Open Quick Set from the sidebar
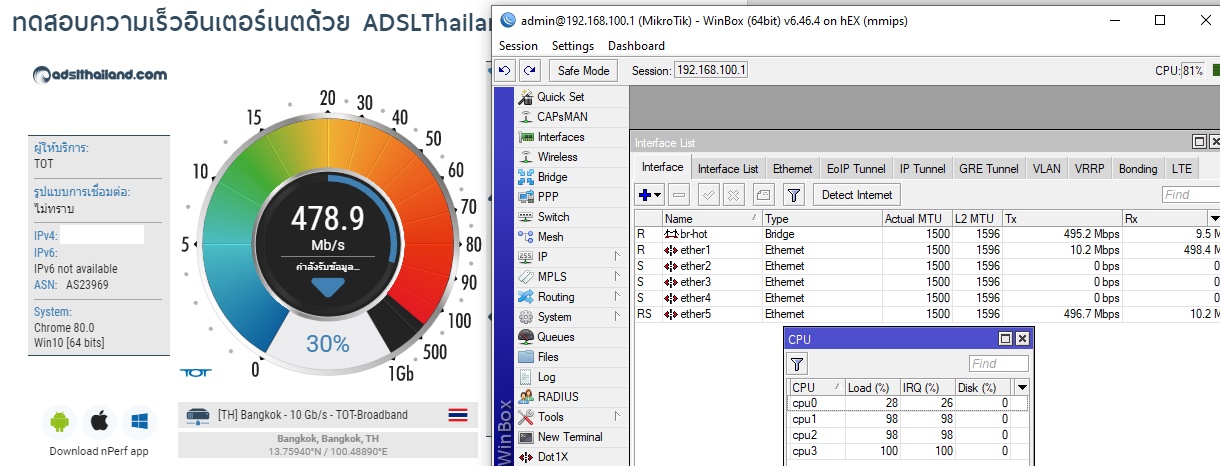The height and width of the screenshot is (466, 1220). pyautogui.click(x=560, y=97)
